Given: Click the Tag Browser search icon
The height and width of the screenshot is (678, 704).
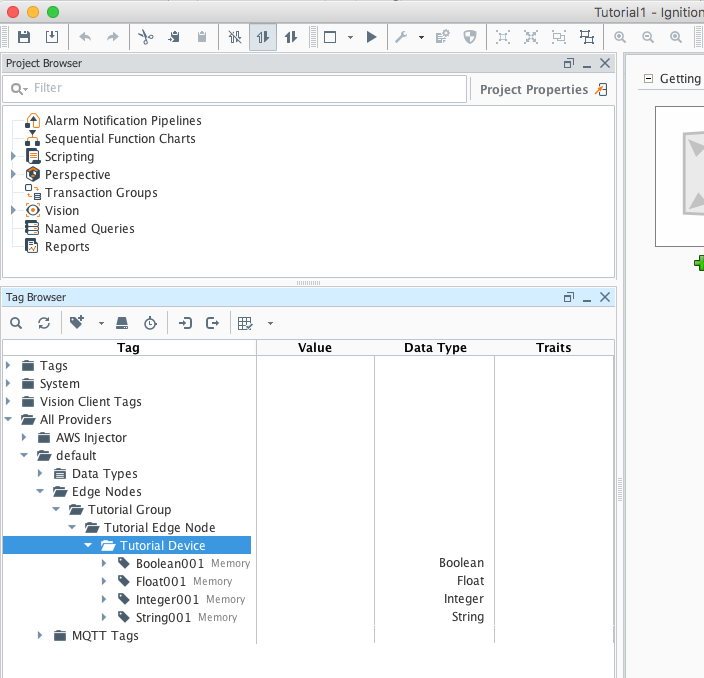Looking at the screenshot, I should click(16, 323).
